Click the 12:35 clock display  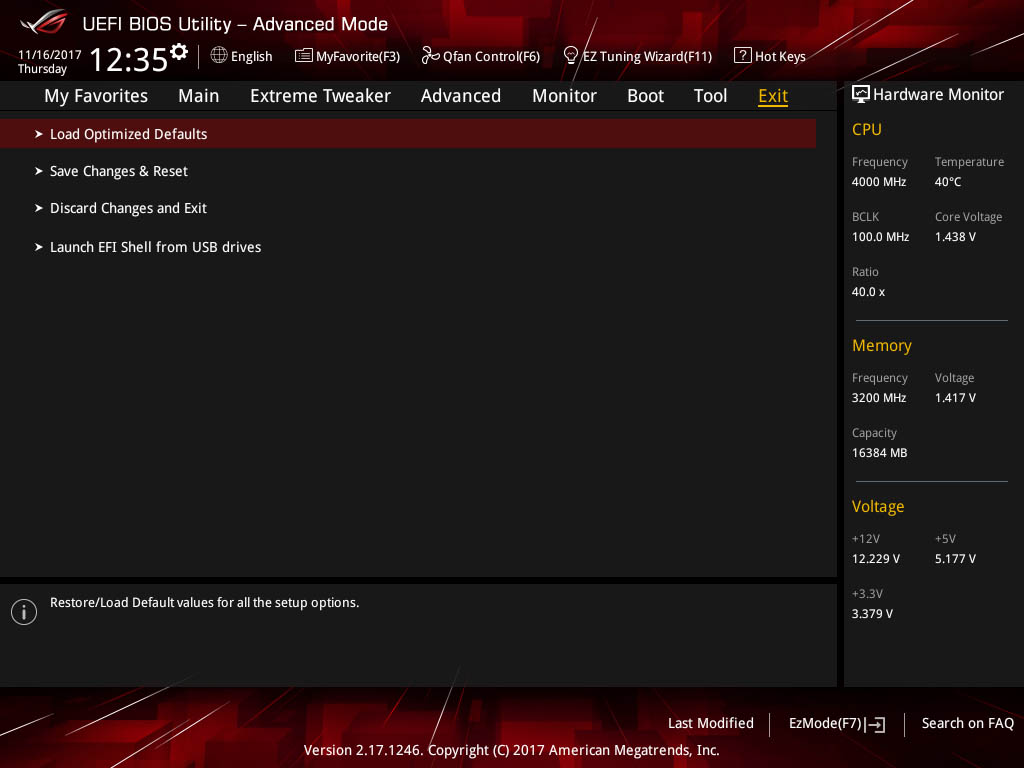tap(129, 60)
